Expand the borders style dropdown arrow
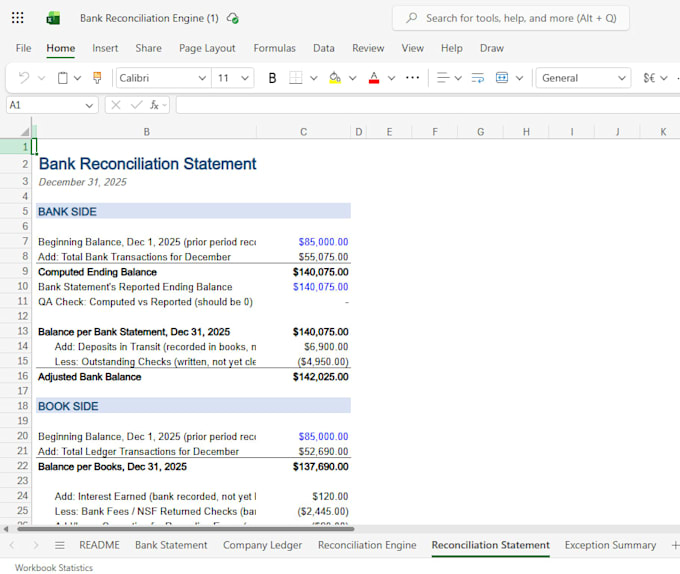Screen dimensions: 680x574 pyautogui.click(x=314, y=78)
